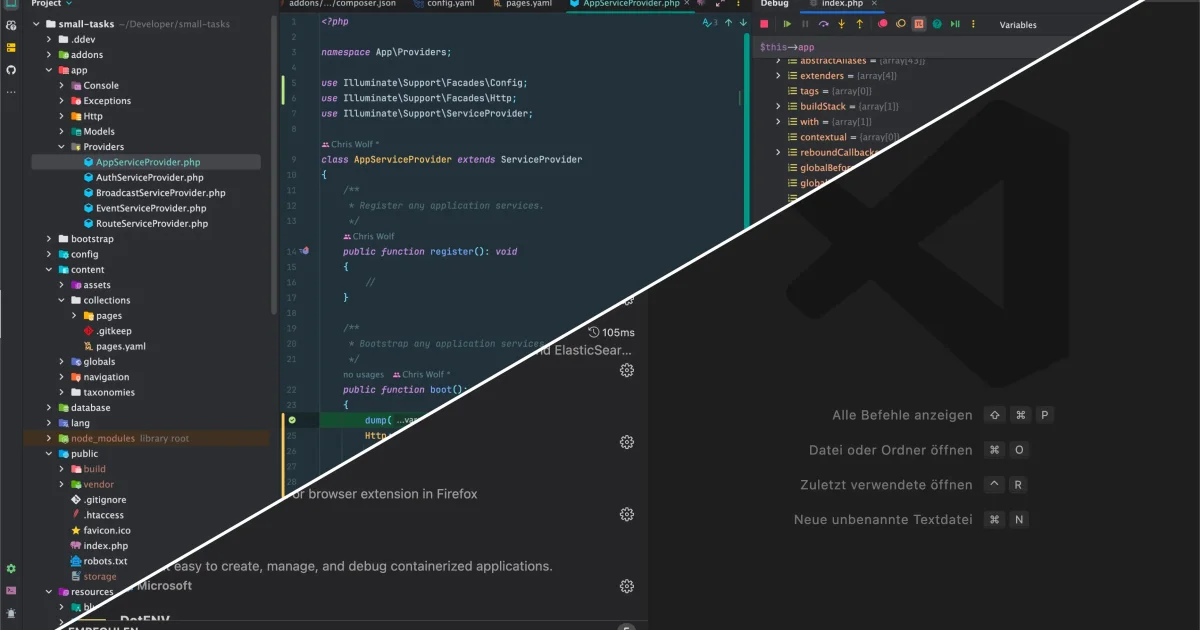Image resolution: width=1200 pixels, height=630 pixels.
Task: Collapse the app folder
Action: (x=49, y=70)
